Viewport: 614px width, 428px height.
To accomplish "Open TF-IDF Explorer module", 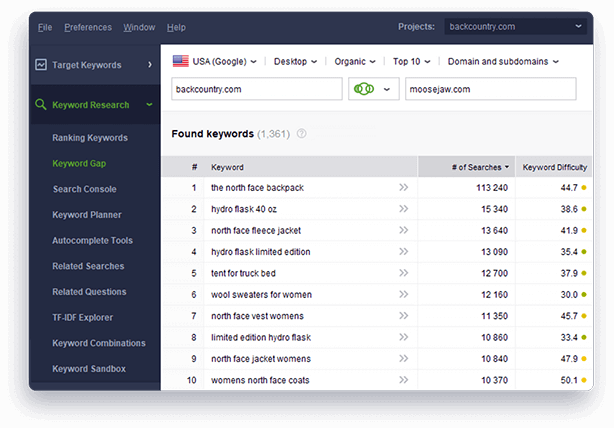I will coord(83,318).
